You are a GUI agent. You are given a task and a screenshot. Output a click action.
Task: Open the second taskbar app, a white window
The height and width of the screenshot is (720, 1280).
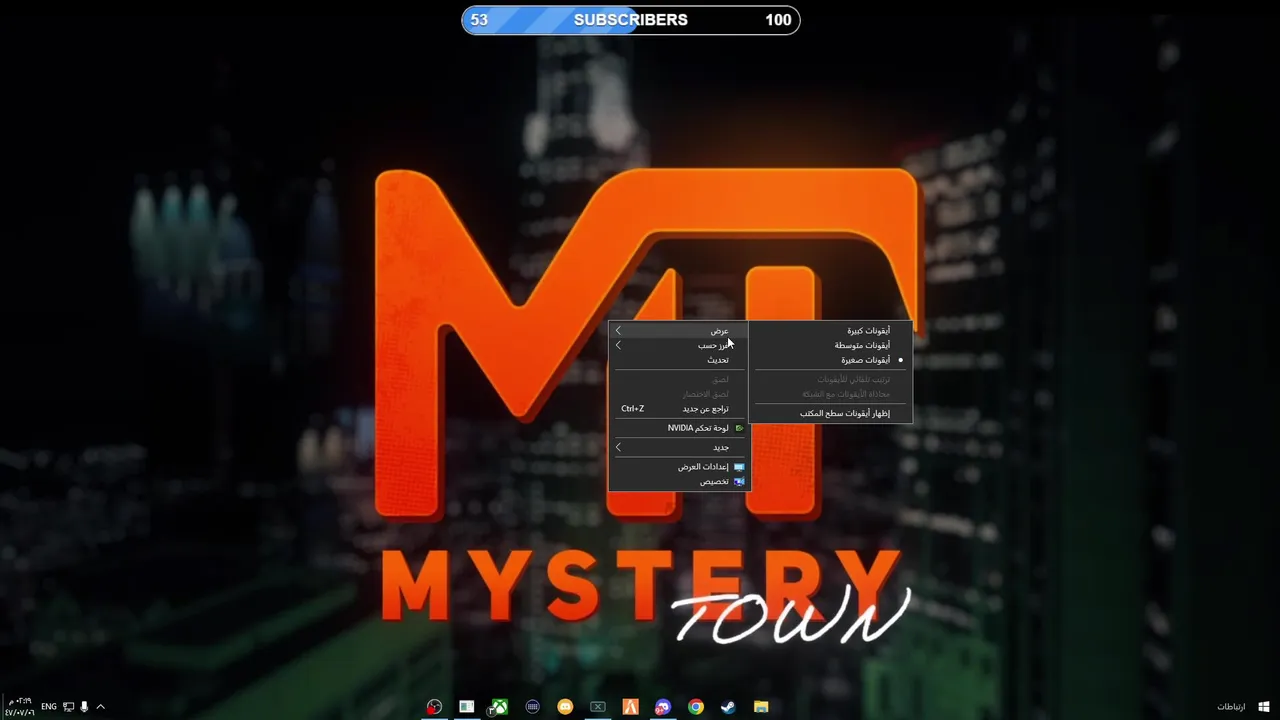click(467, 707)
